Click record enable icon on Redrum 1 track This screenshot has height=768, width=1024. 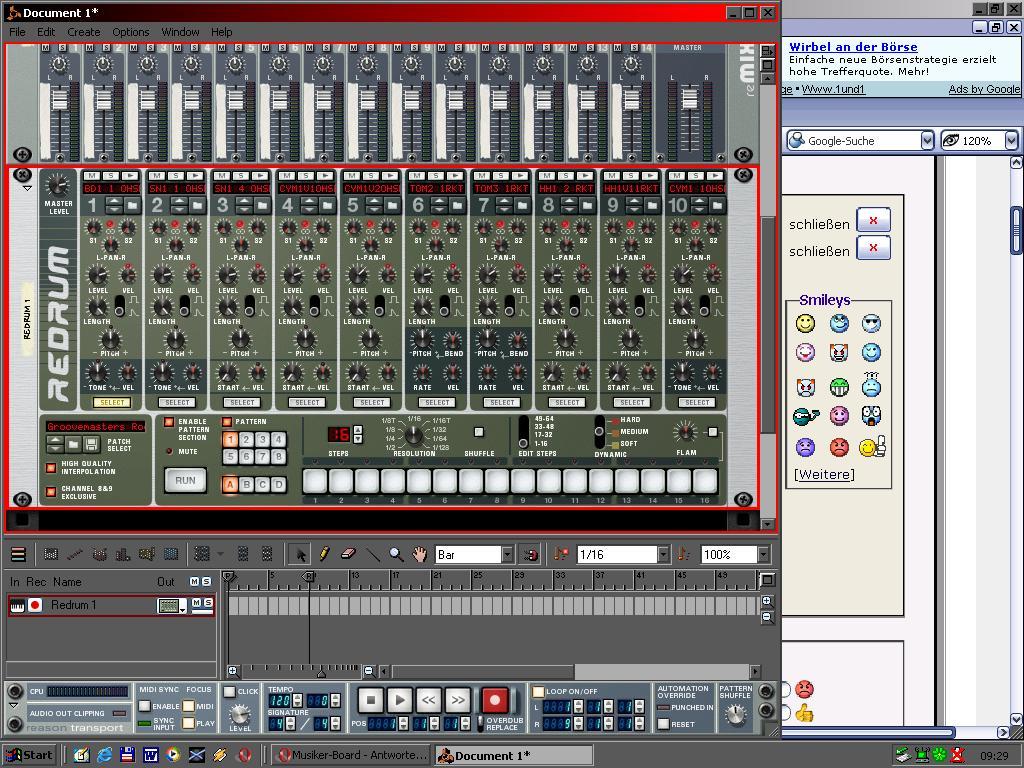coord(35,605)
